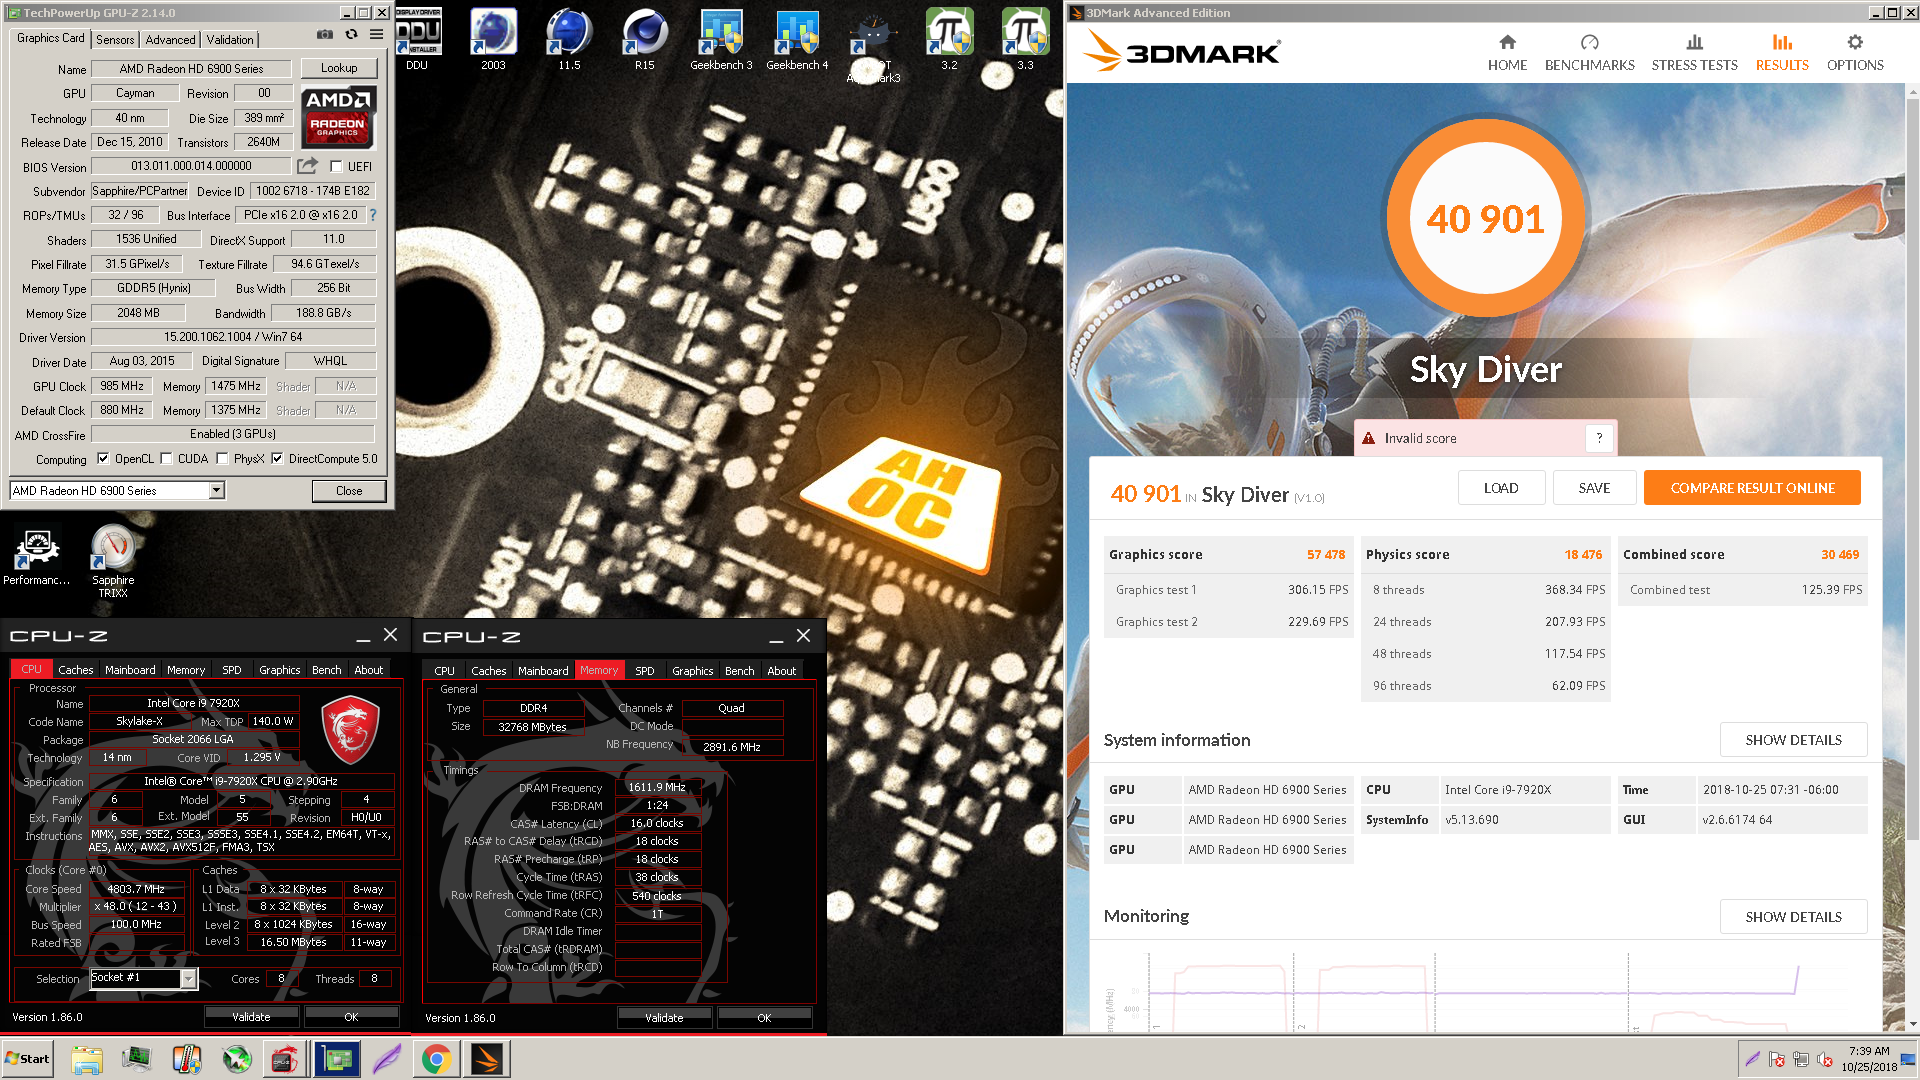Open the SPD tab in right CPU-Z window
Screen dimensions: 1920x1080
[645, 671]
